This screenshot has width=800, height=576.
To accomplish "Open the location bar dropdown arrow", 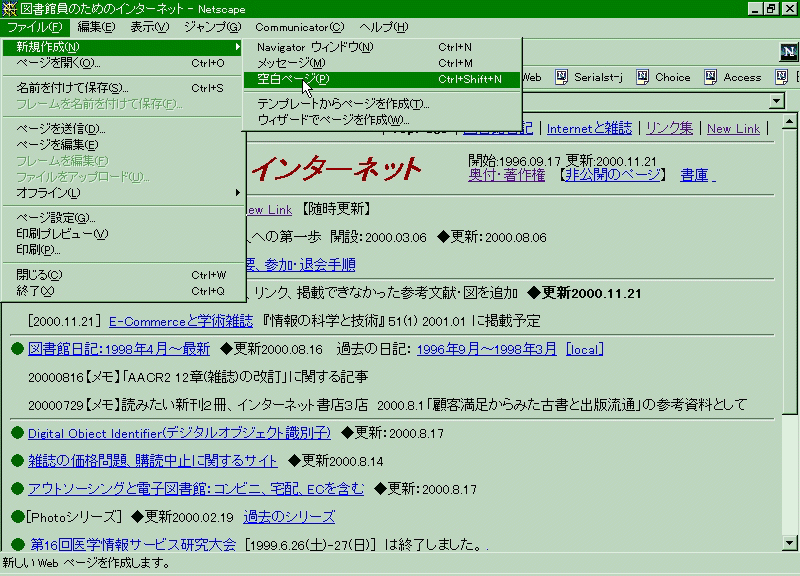I will tap(777, 101).
